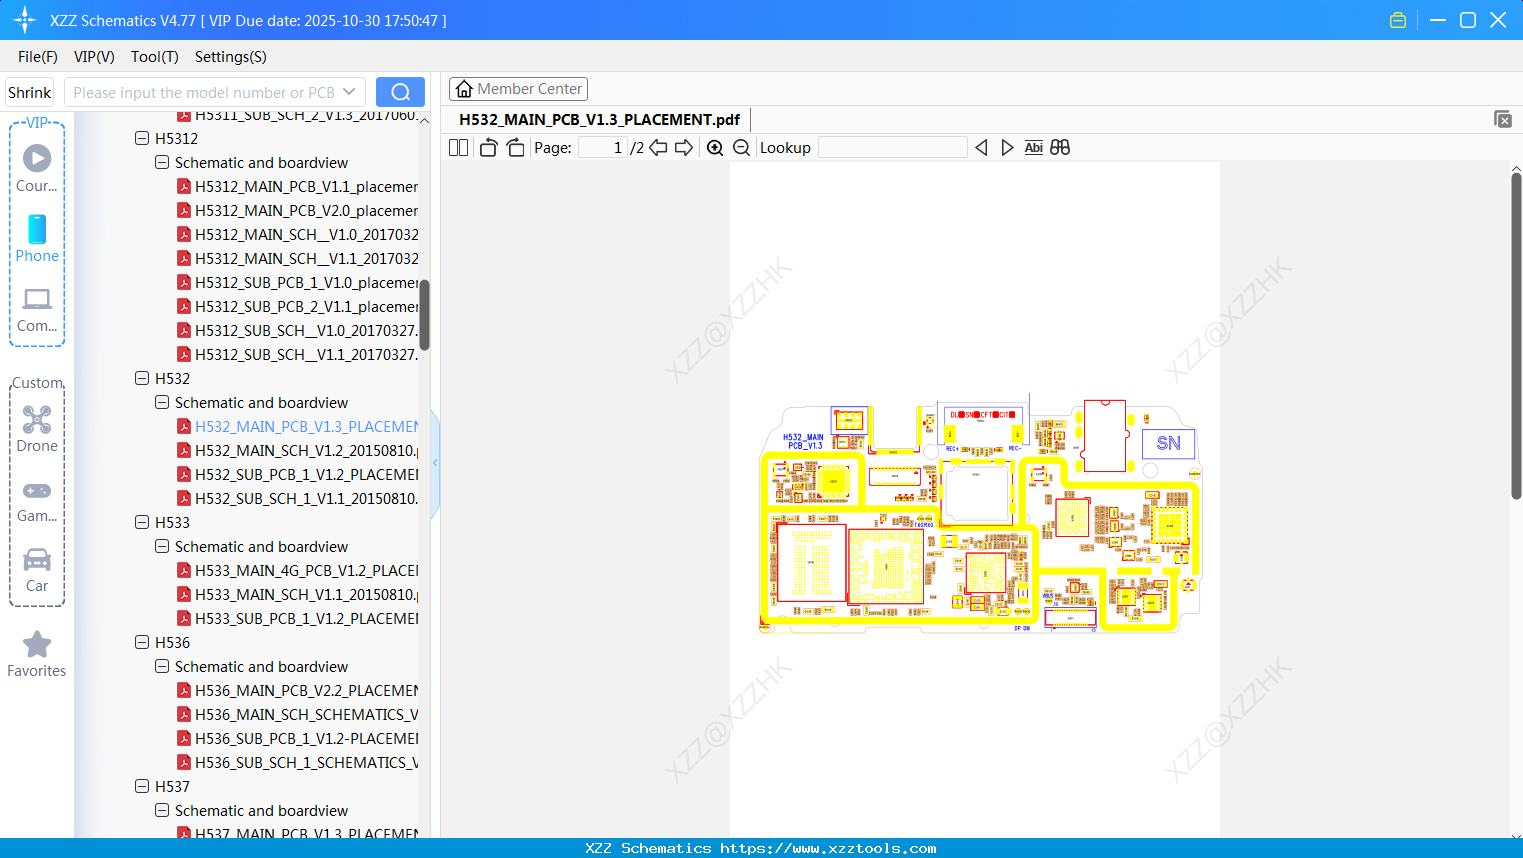The height and width of the screenshot is (858, 1523).
Task: Select the two-page view icon in PDF toolbar
Action: pos(458,147)
